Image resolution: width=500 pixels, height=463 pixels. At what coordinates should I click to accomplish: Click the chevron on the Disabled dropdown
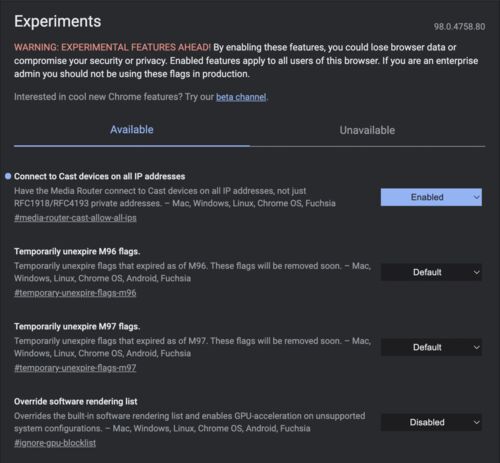[x=476, y=422]
